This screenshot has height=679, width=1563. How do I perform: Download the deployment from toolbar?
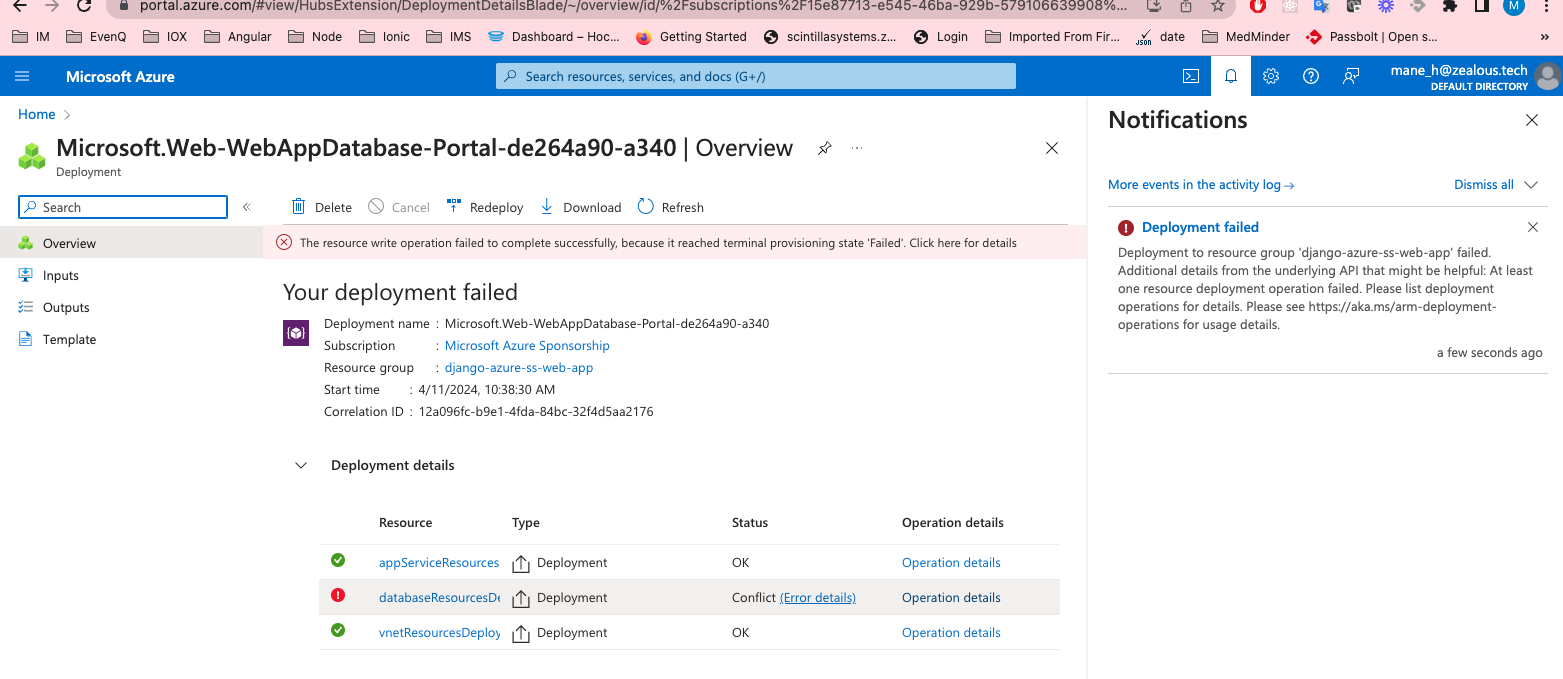pos(581,207)
